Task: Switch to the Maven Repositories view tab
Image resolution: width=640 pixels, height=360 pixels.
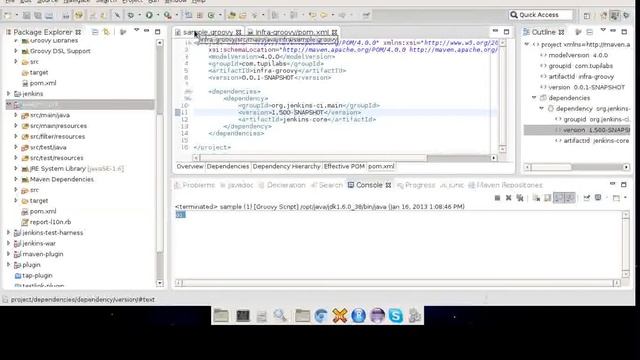Action: pos(505,185)
